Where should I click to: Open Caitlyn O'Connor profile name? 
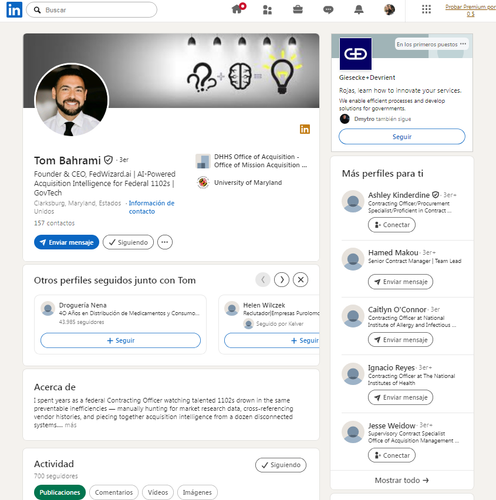[397, 309]
